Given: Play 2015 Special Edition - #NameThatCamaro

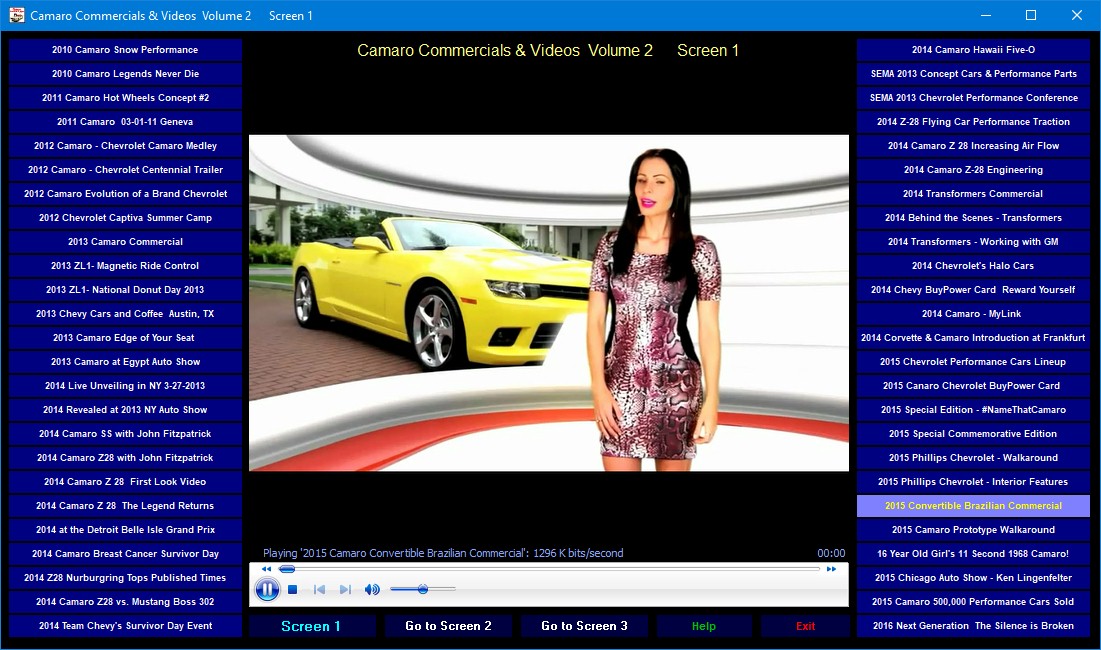Looking at the screenshot, I should point(973,410).
